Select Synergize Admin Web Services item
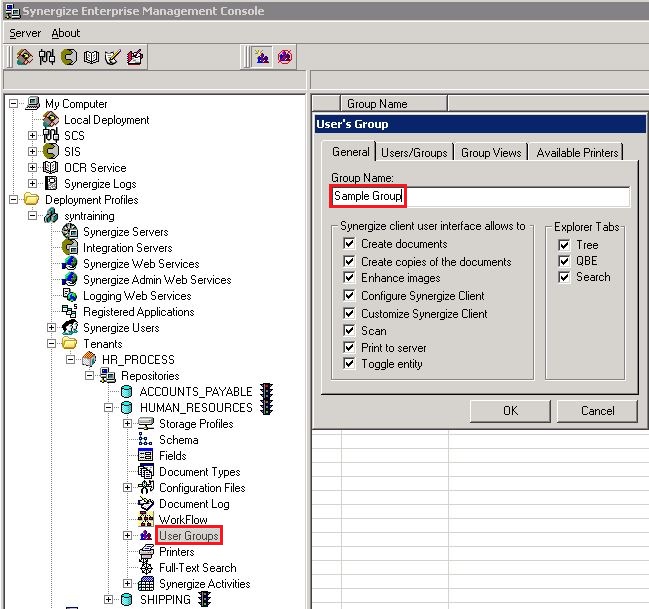 pos(157,279)
